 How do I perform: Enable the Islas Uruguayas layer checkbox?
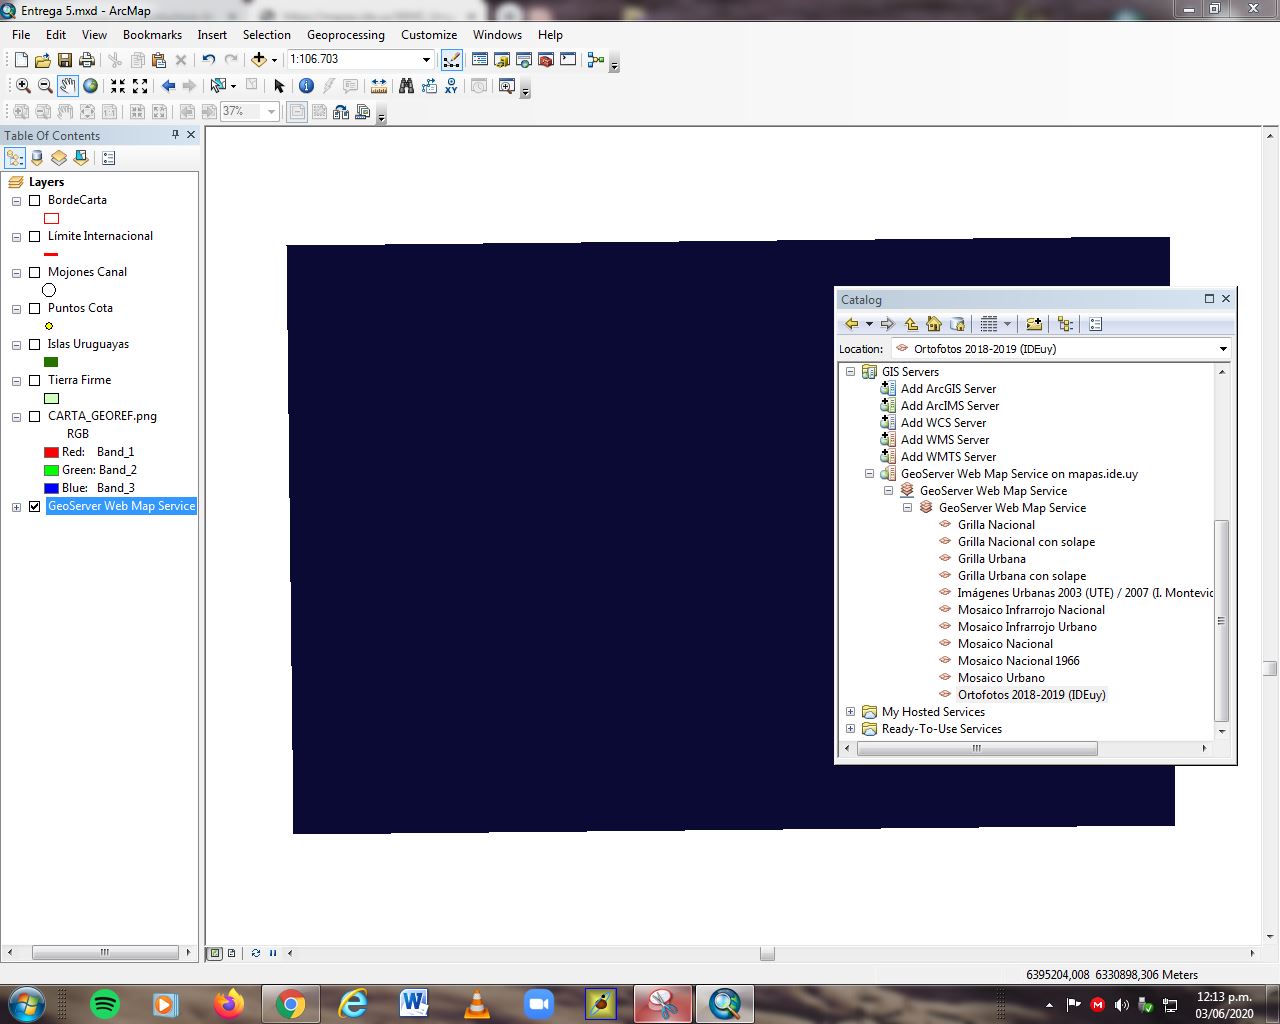[35, 344]
